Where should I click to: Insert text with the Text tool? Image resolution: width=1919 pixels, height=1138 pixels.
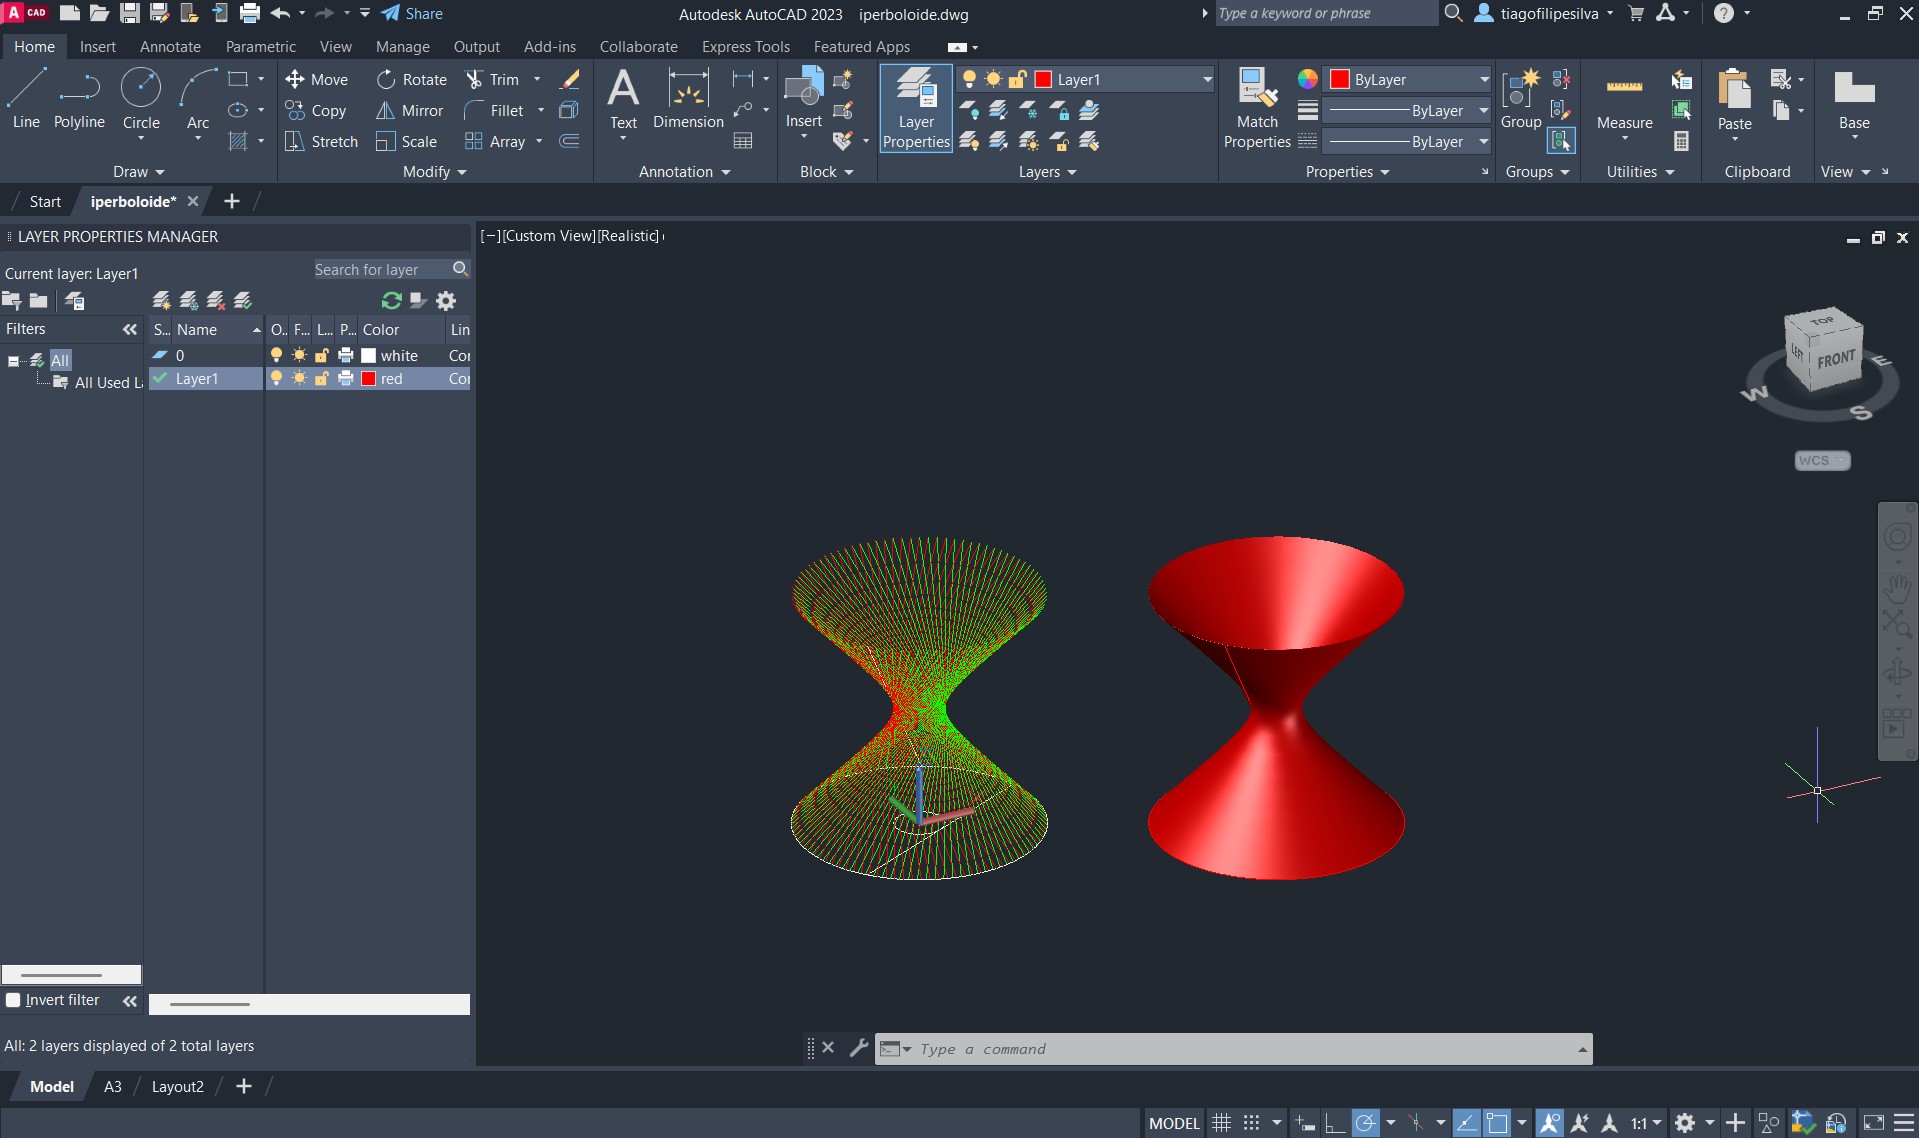pos(623,99)
